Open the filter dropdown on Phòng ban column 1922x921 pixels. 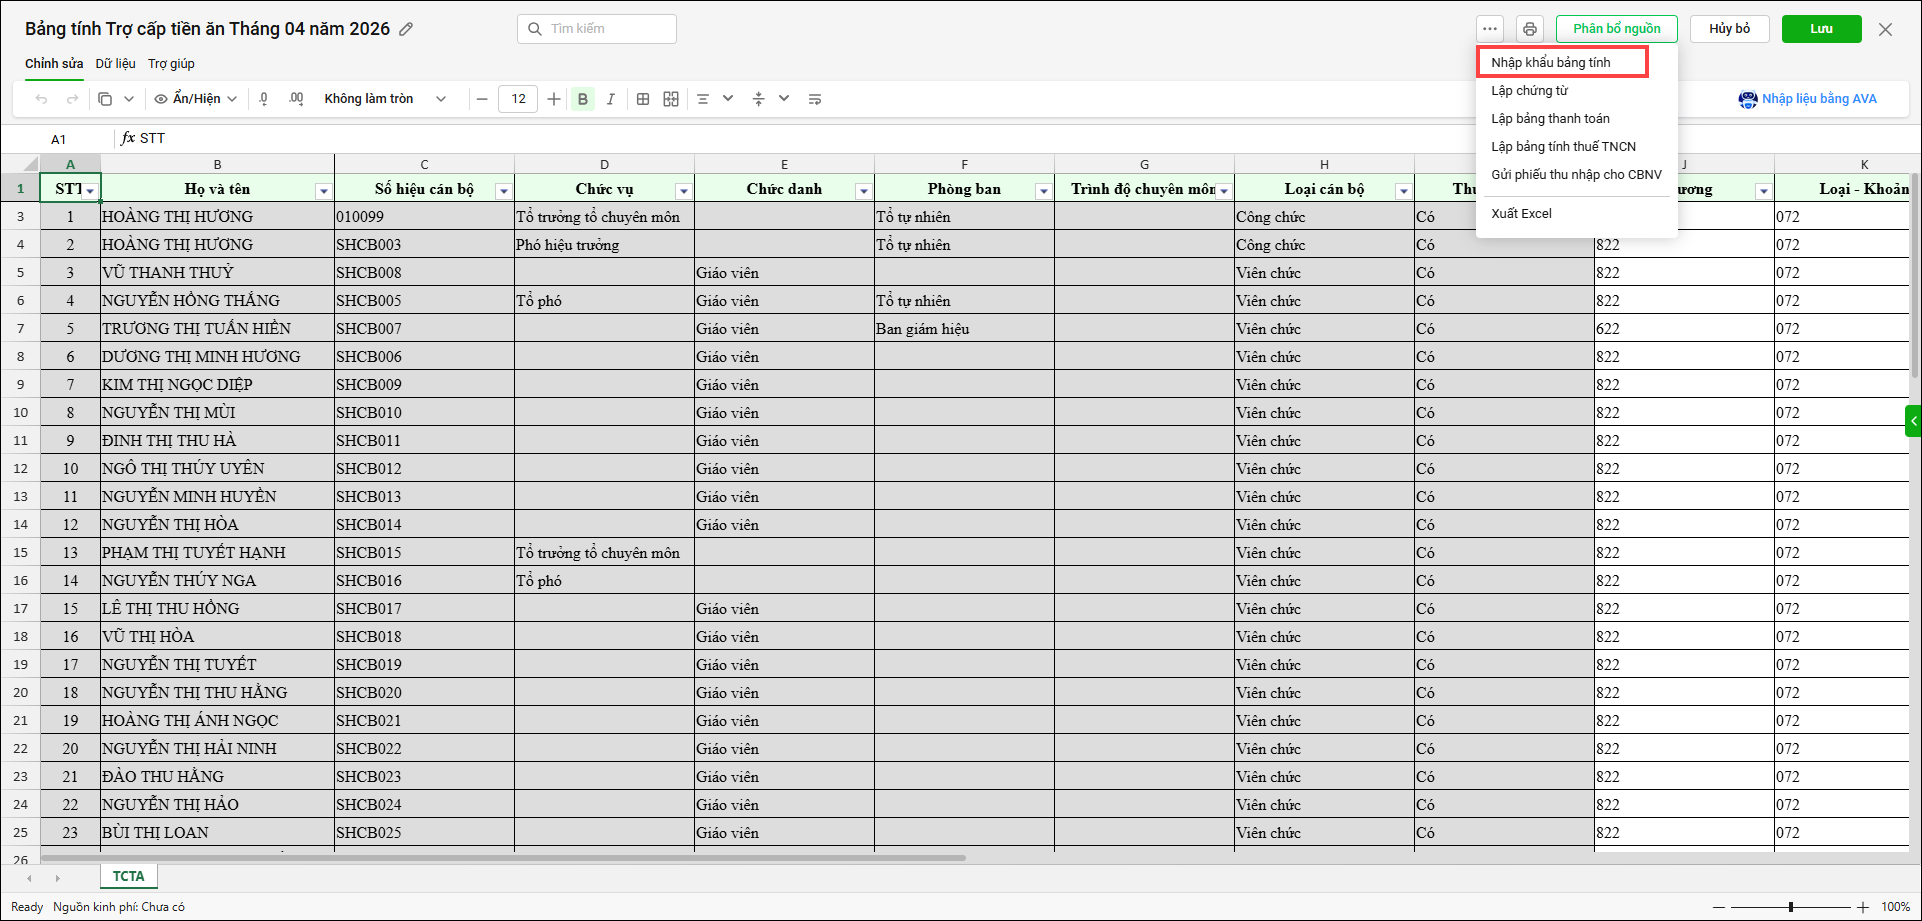(x=1043, y=191)
